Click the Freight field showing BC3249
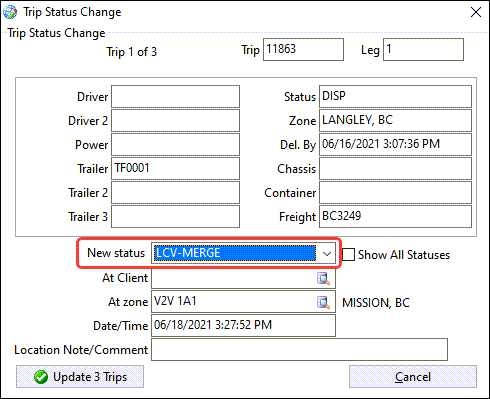 pos(395,217)
